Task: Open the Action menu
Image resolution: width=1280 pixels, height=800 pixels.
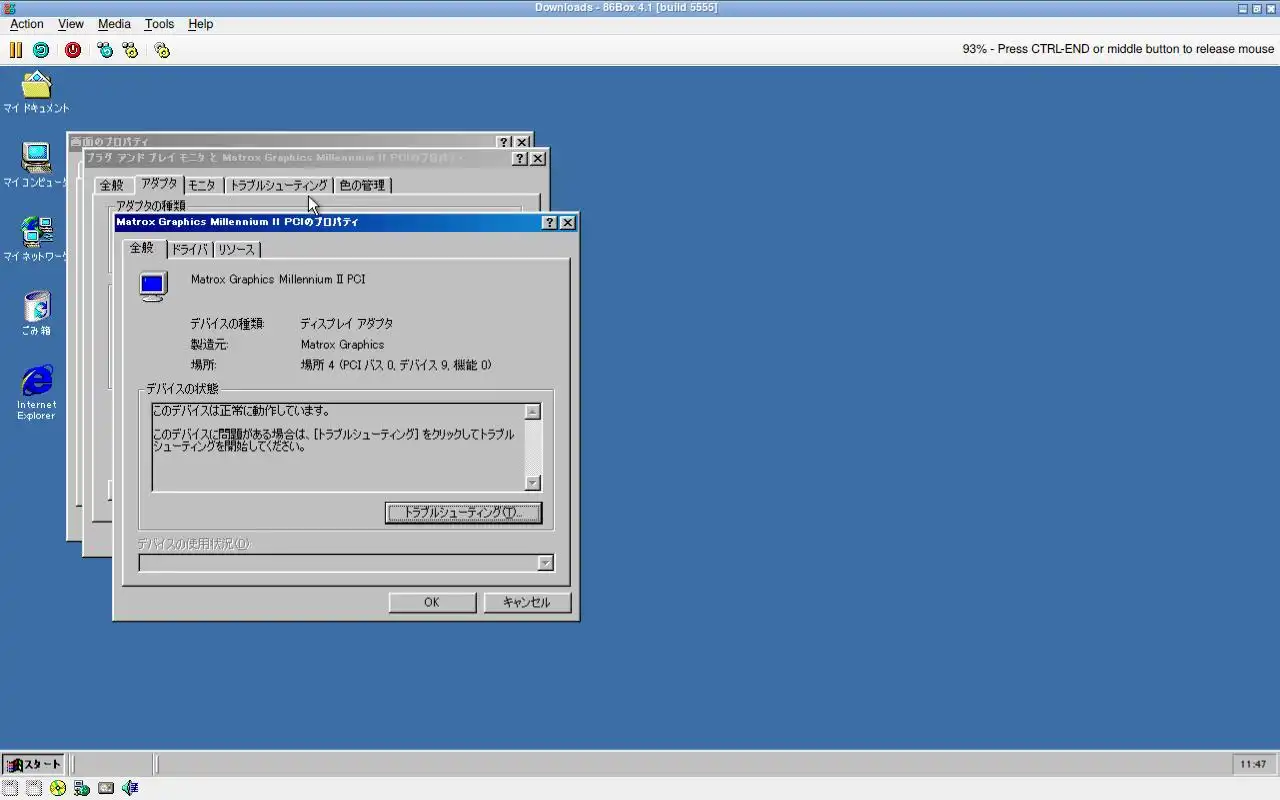Action: (27, 24)
